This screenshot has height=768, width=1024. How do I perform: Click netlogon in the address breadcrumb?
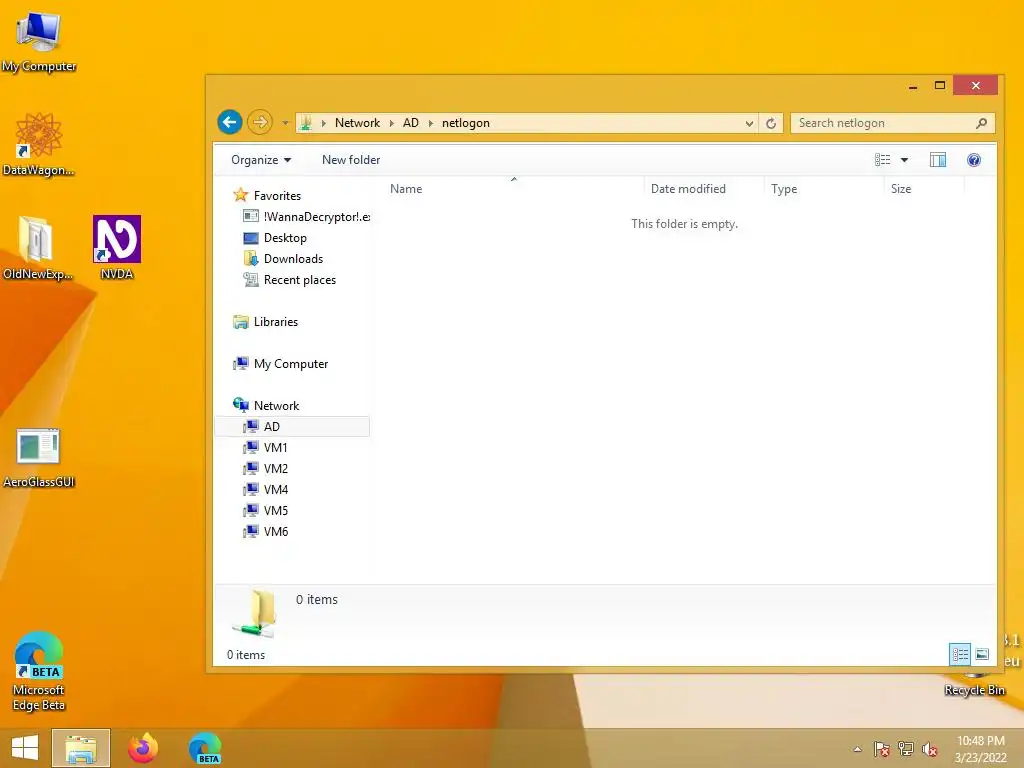[x=466, y=123]
